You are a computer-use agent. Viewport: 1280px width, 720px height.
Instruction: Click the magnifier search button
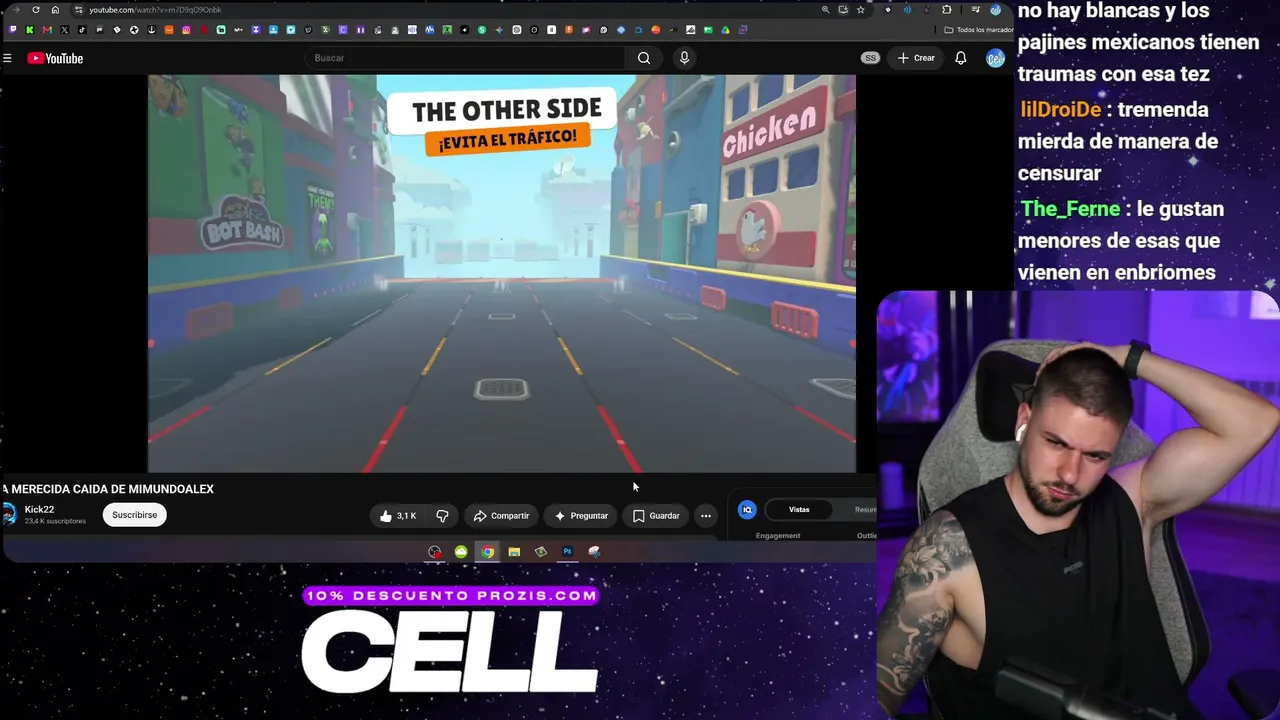tap(644, 58)
